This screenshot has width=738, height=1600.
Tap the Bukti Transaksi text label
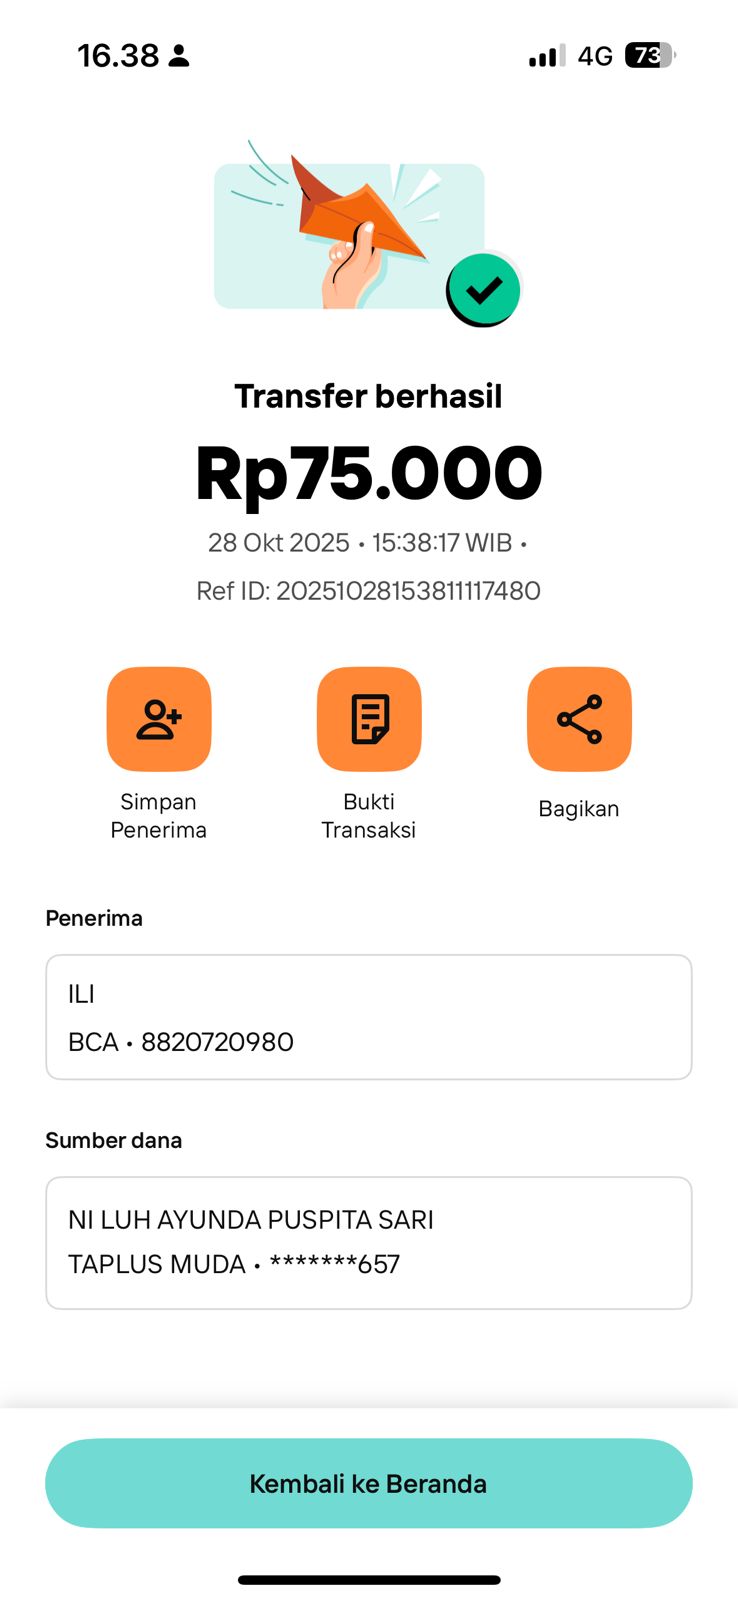(369, 816)
